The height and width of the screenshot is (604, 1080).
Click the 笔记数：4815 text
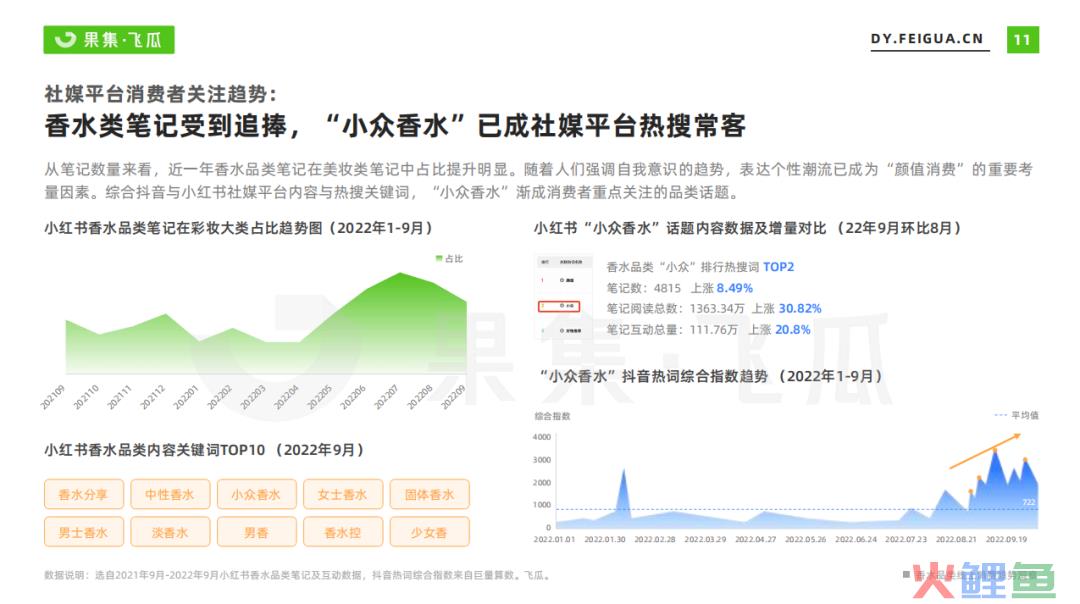click(x=643, y=288)
